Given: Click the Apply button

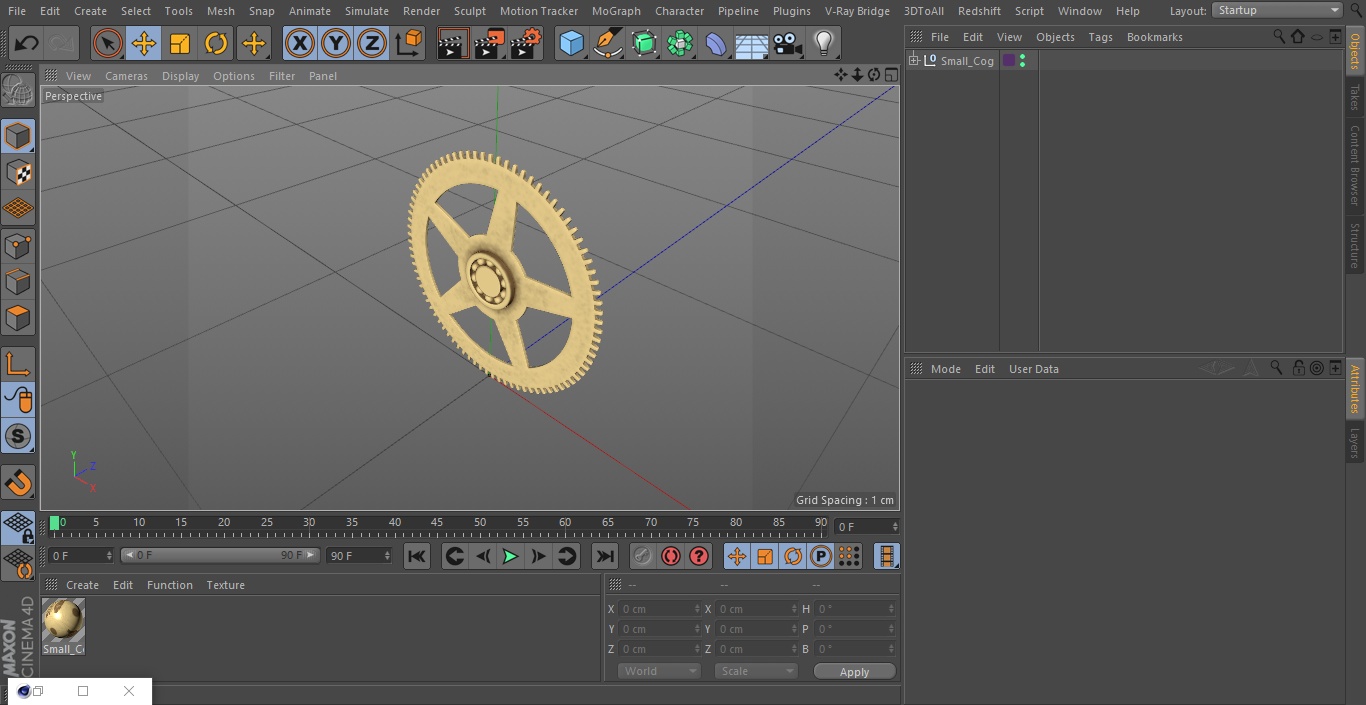Looking at the screenshot, I should (x=854, y=672).
